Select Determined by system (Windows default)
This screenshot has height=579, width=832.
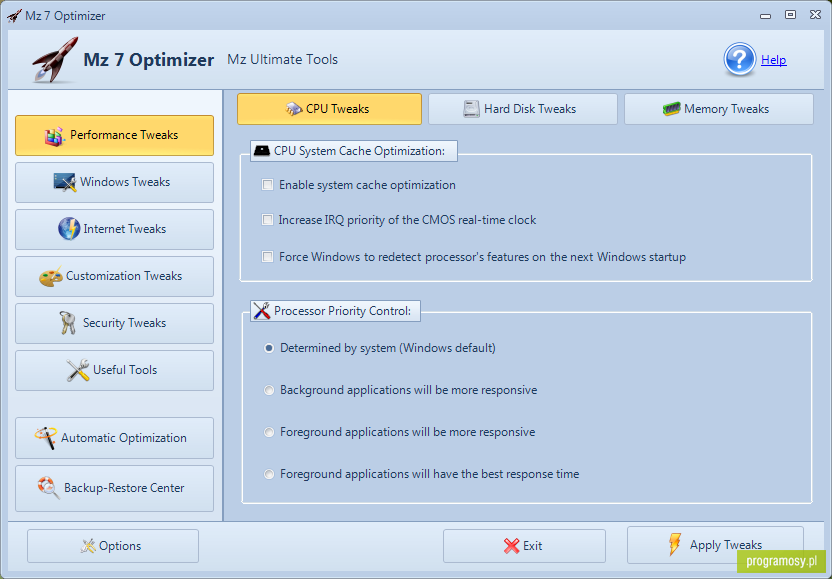tap(269, 348)
